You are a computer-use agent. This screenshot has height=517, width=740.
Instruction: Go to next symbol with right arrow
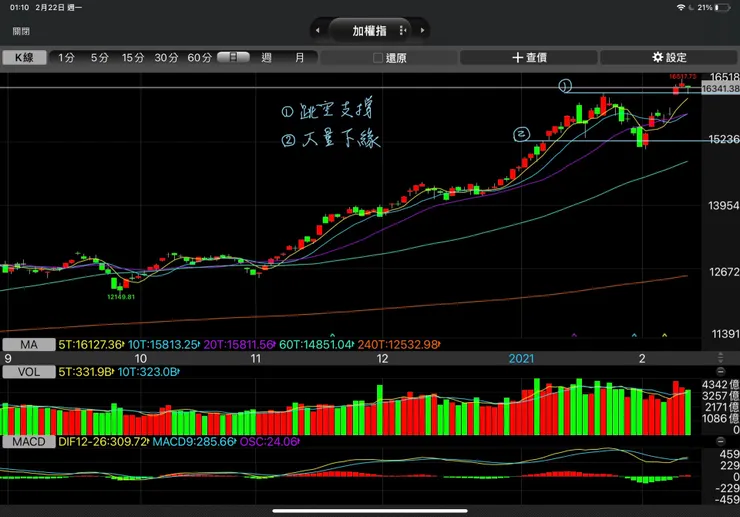(x=422, y=30)
